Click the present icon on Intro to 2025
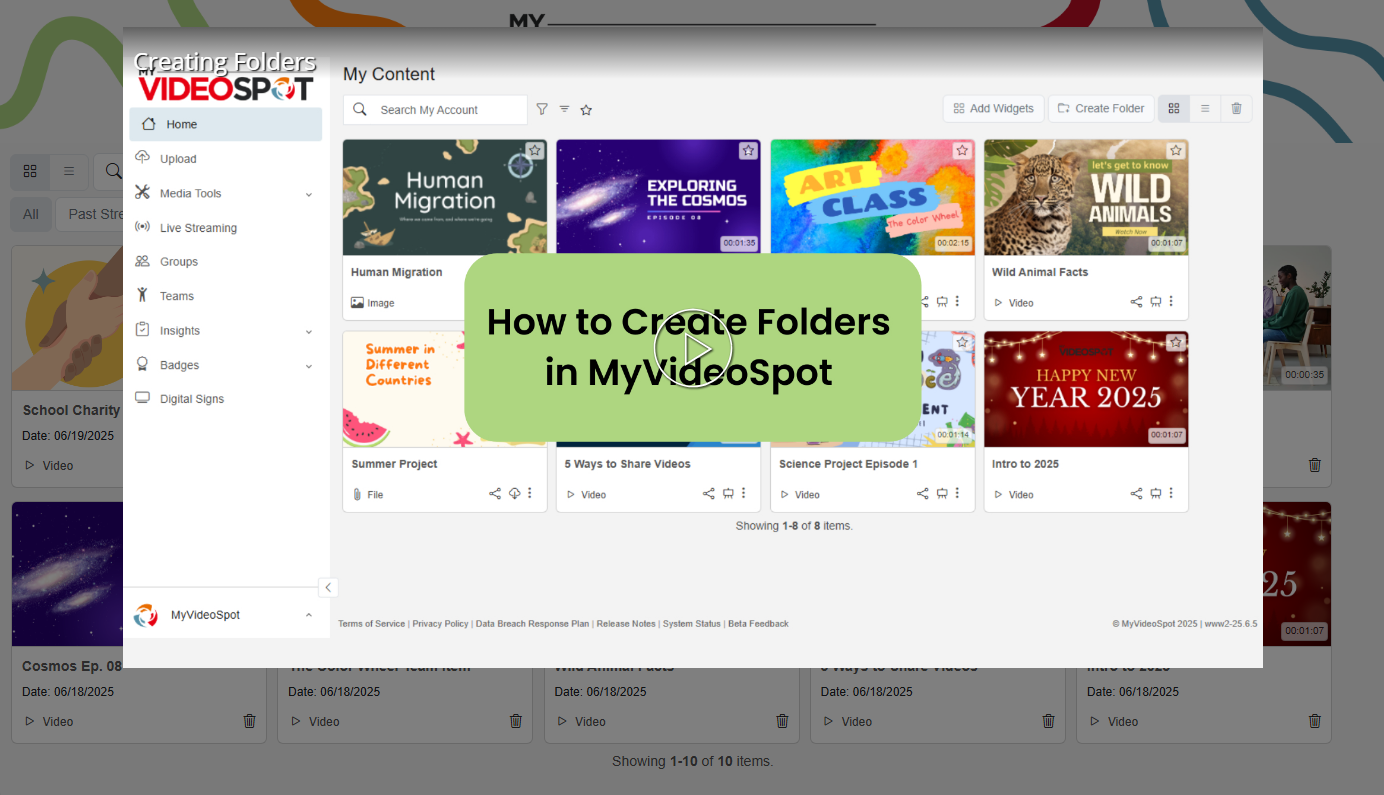The width and height of the screenshot is (1384, 795). coord(1155,494)
